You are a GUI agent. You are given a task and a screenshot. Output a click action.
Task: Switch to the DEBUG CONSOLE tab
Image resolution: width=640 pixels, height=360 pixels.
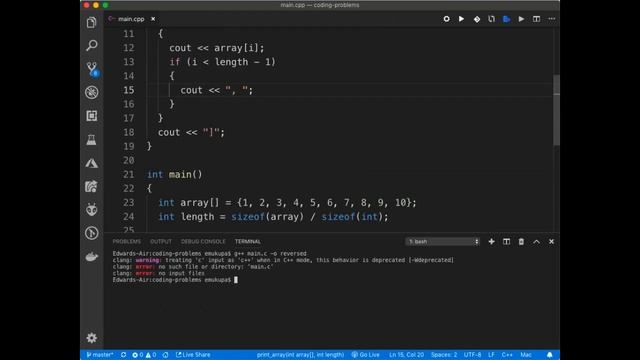203,242
